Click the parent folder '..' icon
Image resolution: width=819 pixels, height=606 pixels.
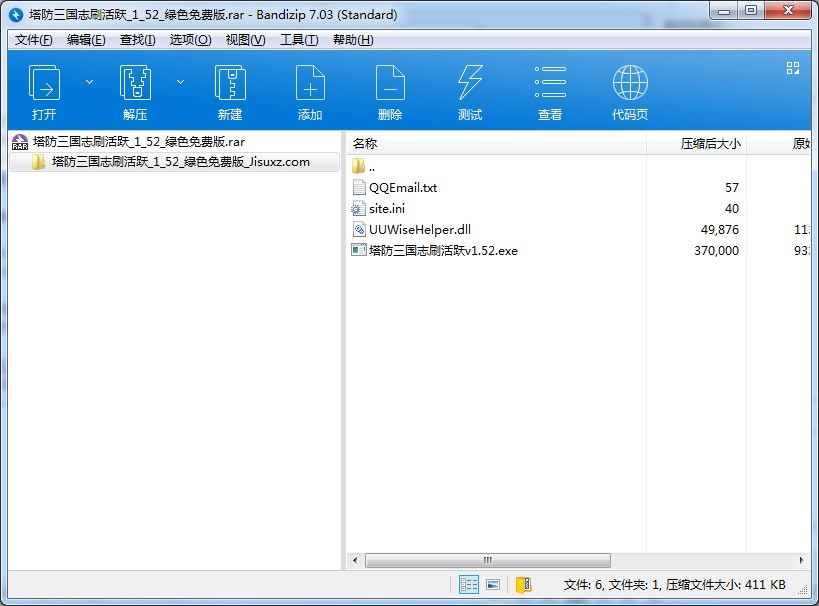(358, 167)
